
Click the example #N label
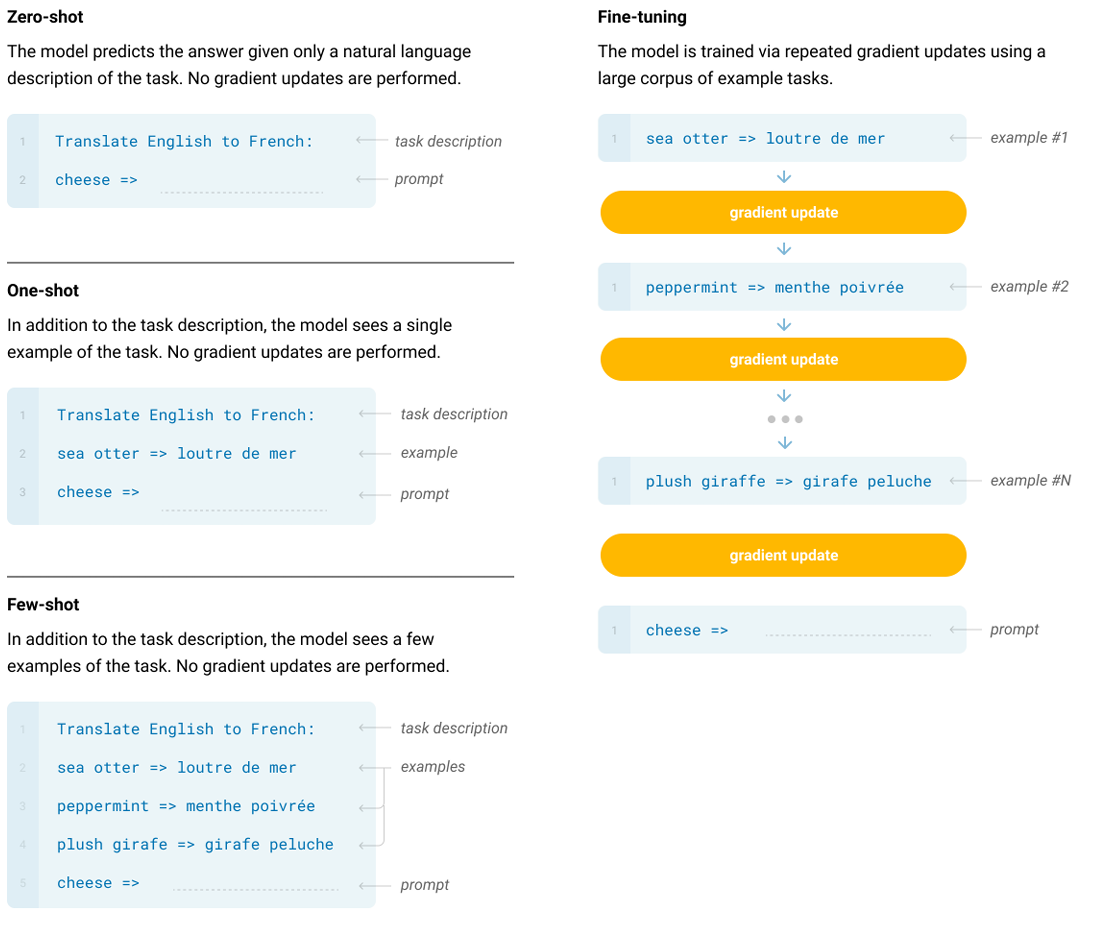(1030, 481)
